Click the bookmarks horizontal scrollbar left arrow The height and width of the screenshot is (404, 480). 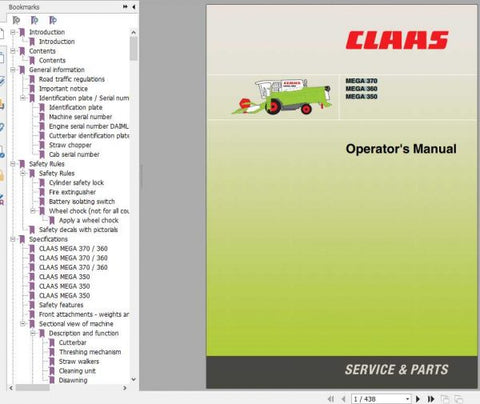click(x=11, y=388)
